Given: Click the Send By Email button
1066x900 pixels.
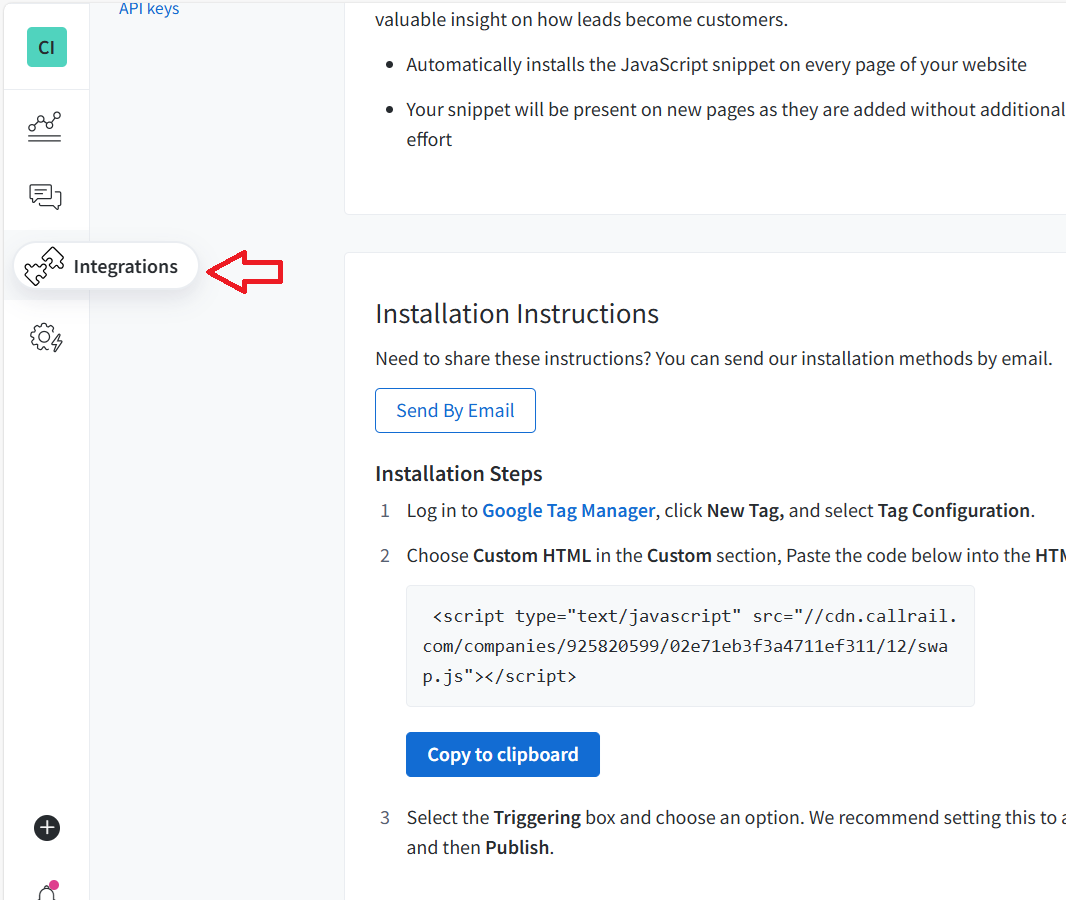Looking at the screenshot, I should click(x=455, y=411).
